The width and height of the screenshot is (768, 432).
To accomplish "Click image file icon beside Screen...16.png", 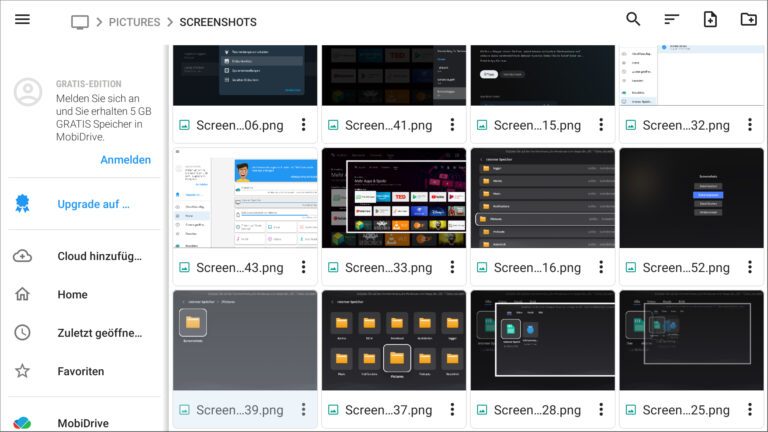I will (482, 267).
